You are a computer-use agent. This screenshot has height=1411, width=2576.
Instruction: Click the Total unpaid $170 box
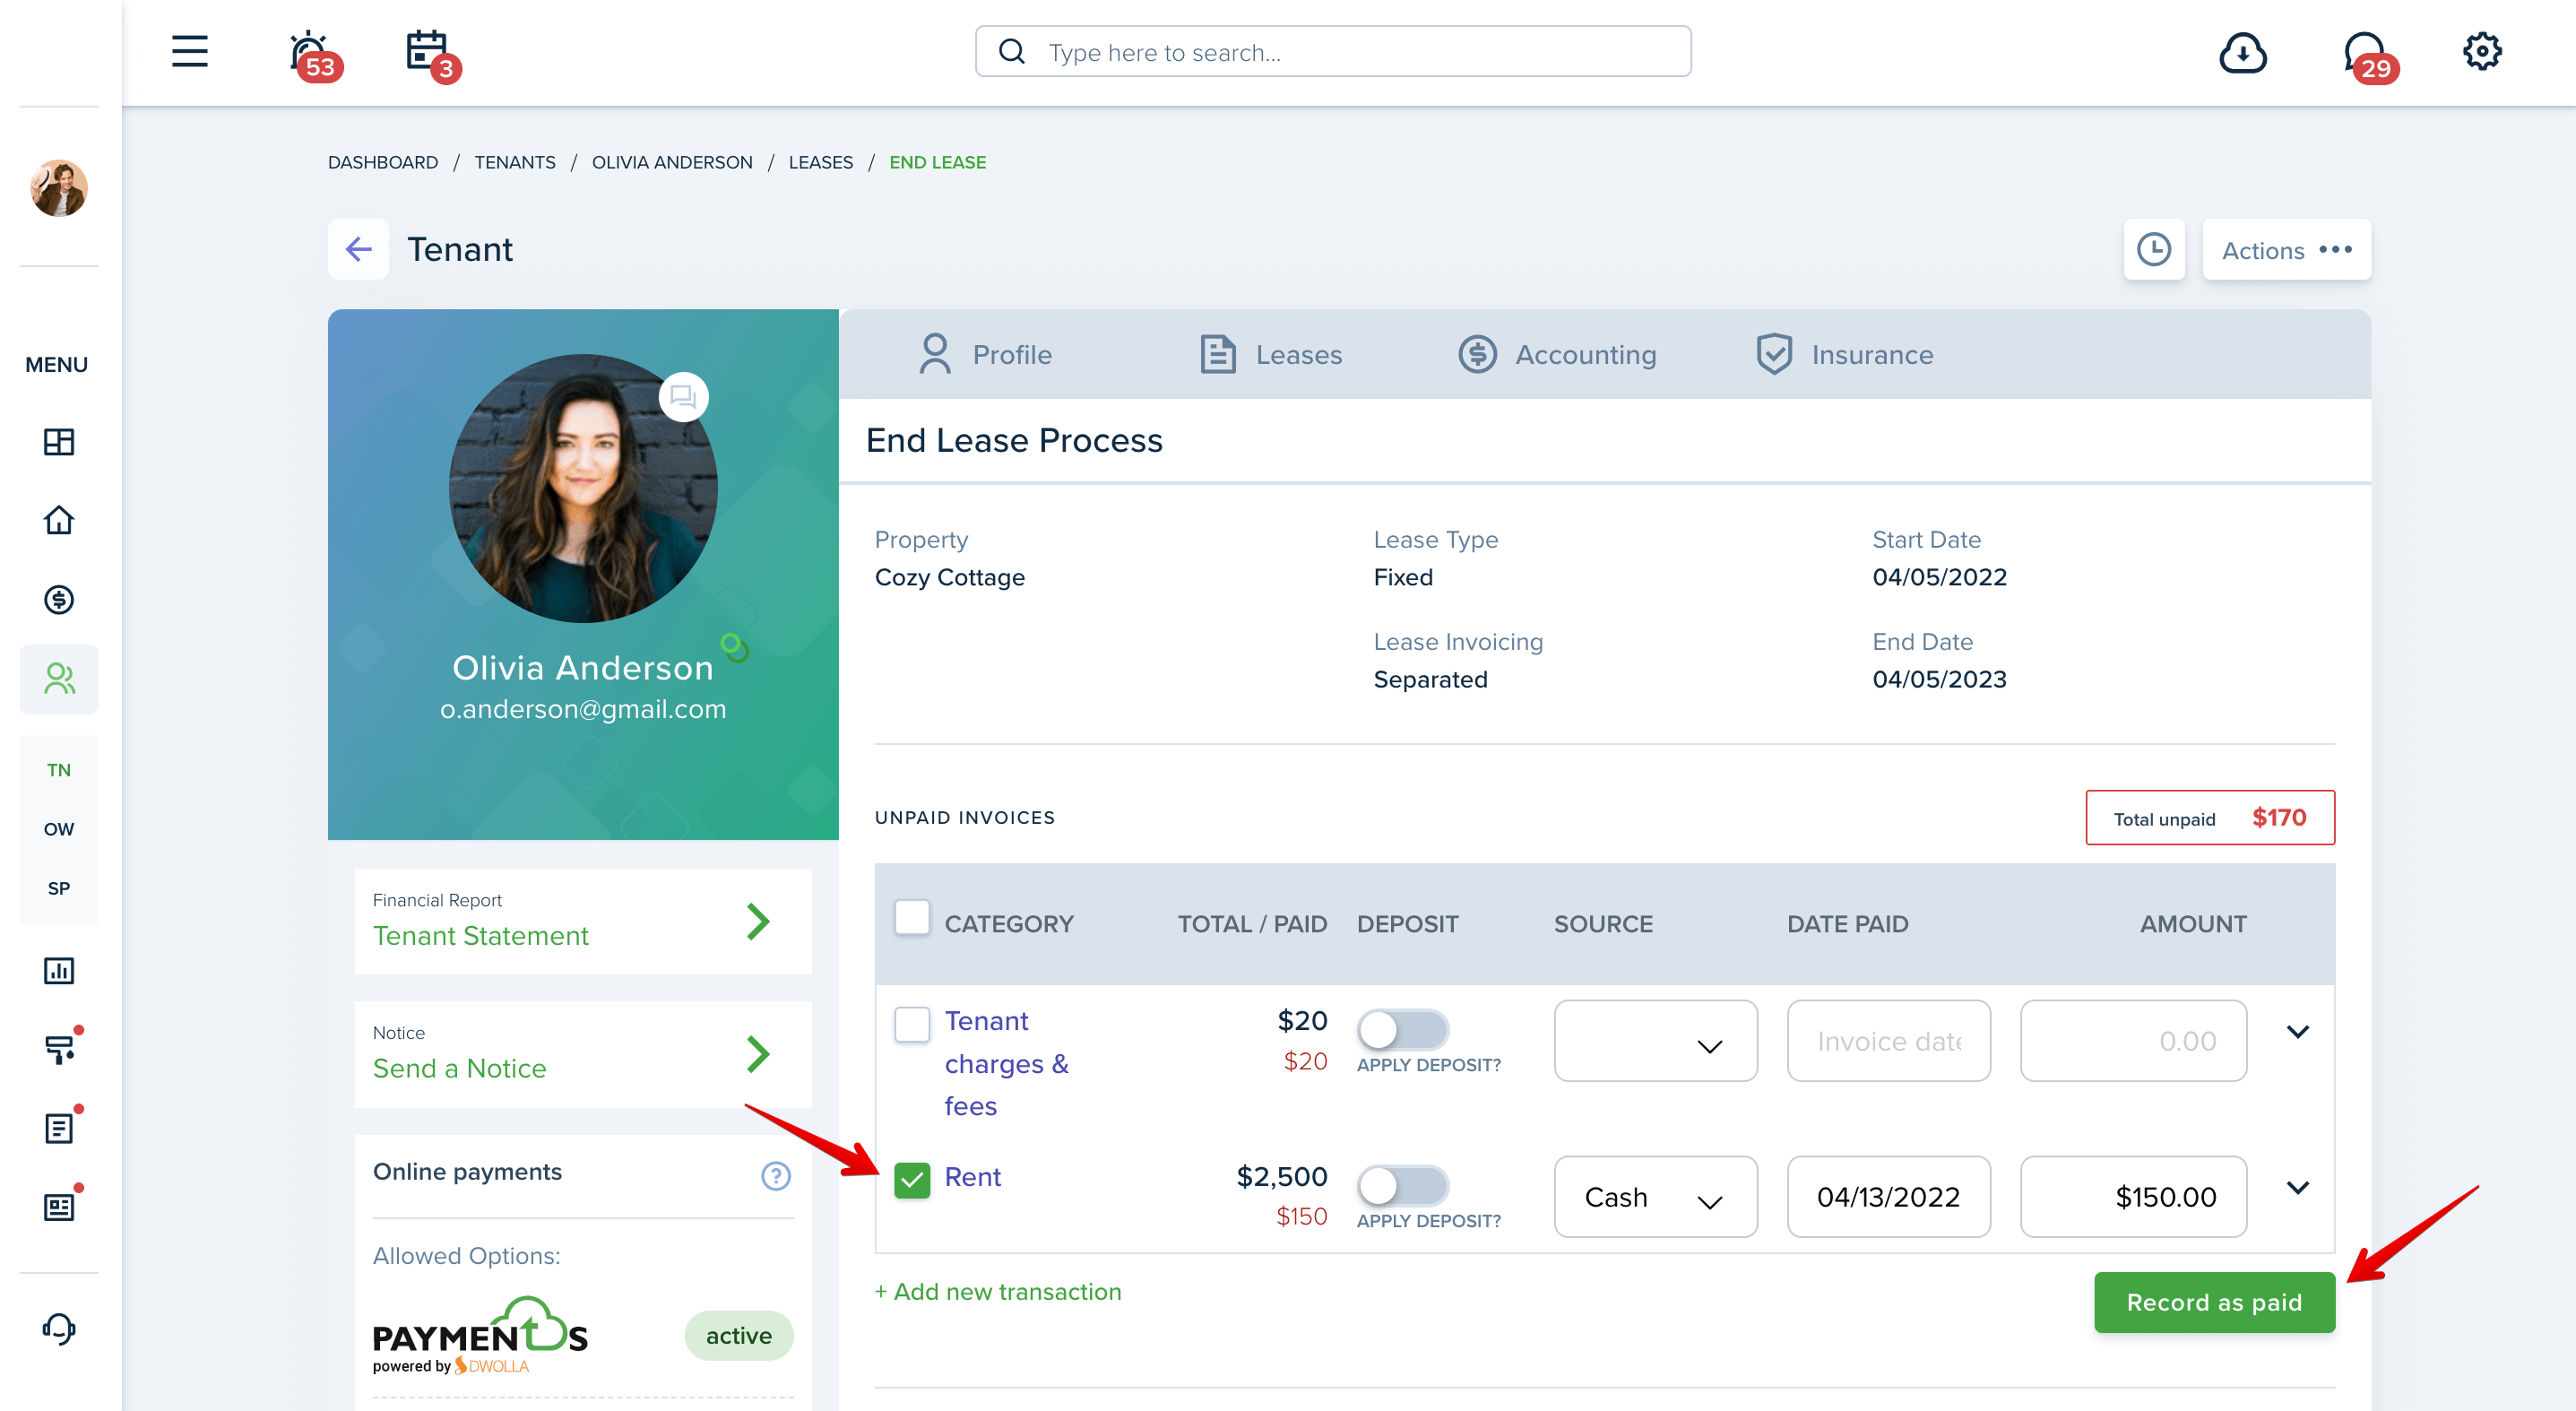point(2209,818)
